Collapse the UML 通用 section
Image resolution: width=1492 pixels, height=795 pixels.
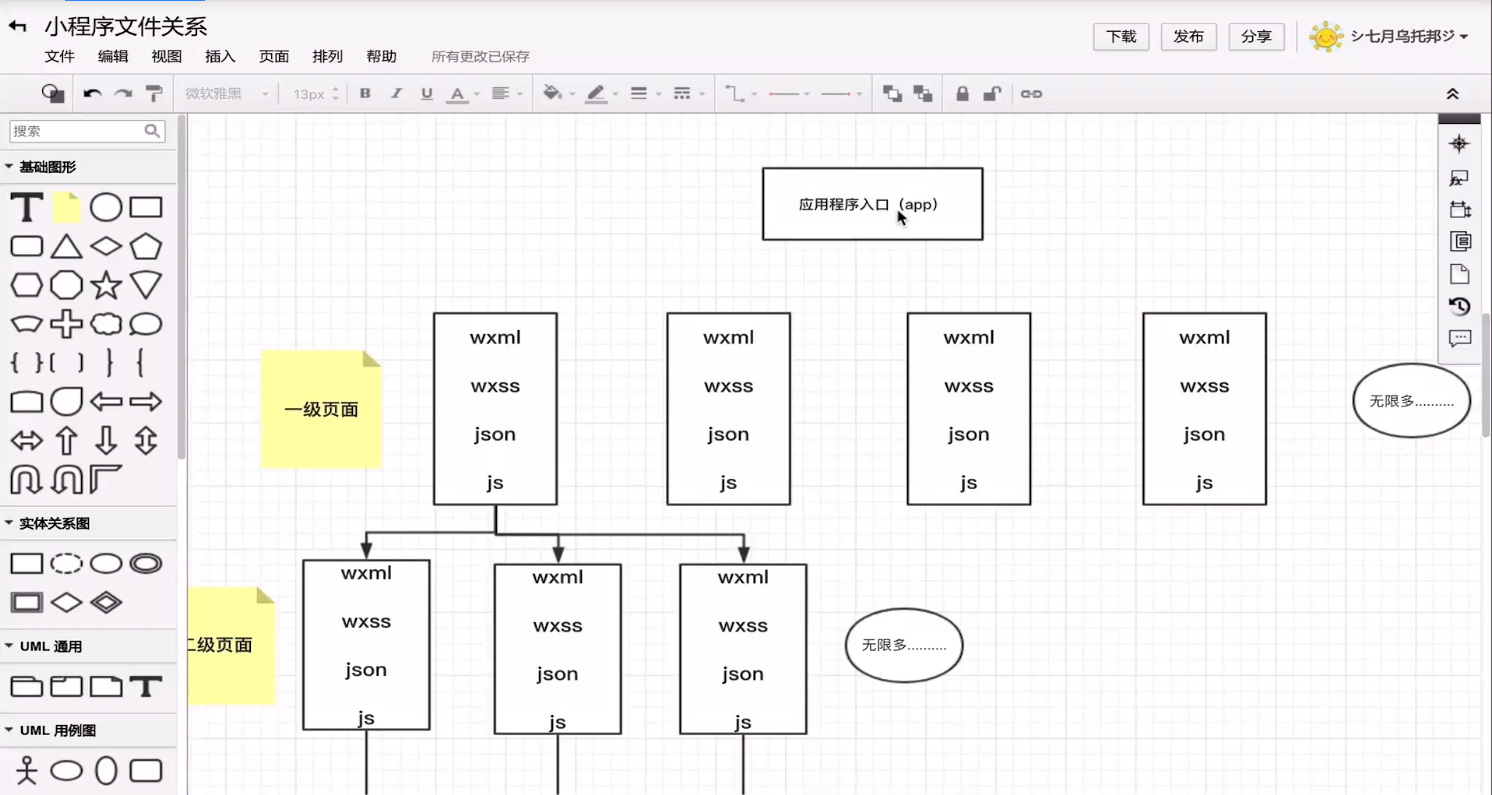(x=43, y=647)
